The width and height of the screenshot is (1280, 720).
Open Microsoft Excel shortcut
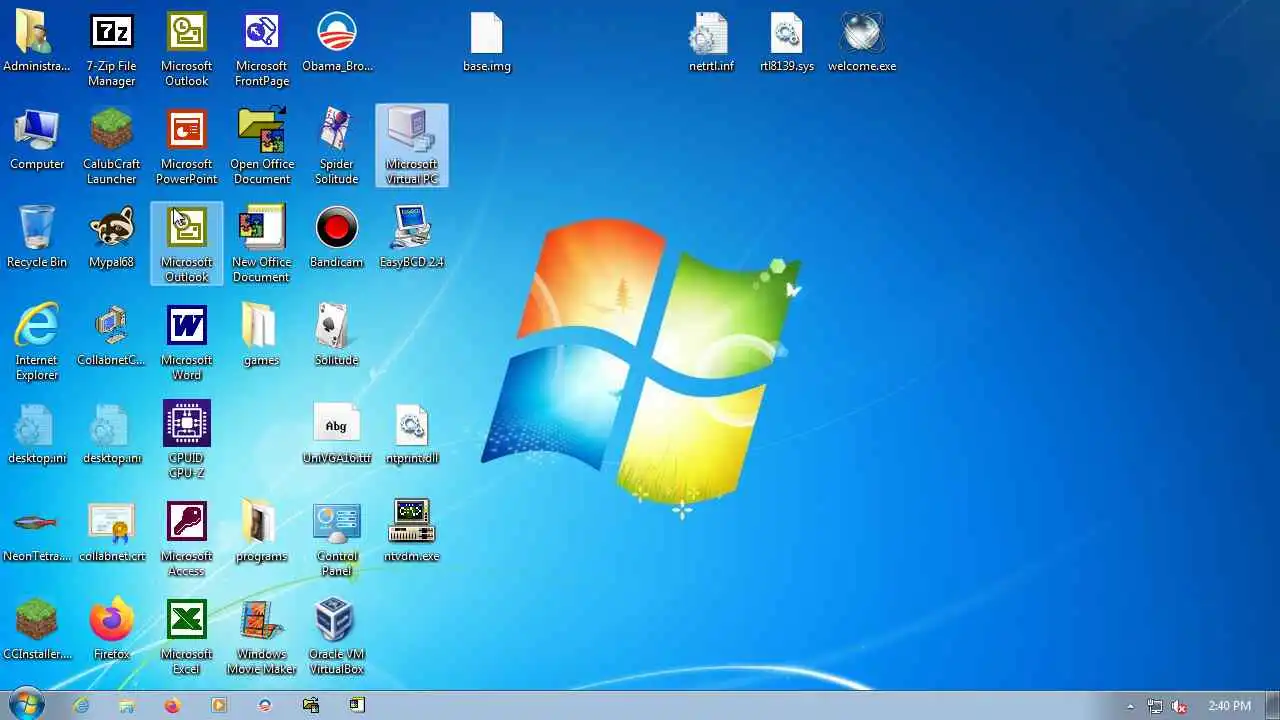tap(186, 637)
